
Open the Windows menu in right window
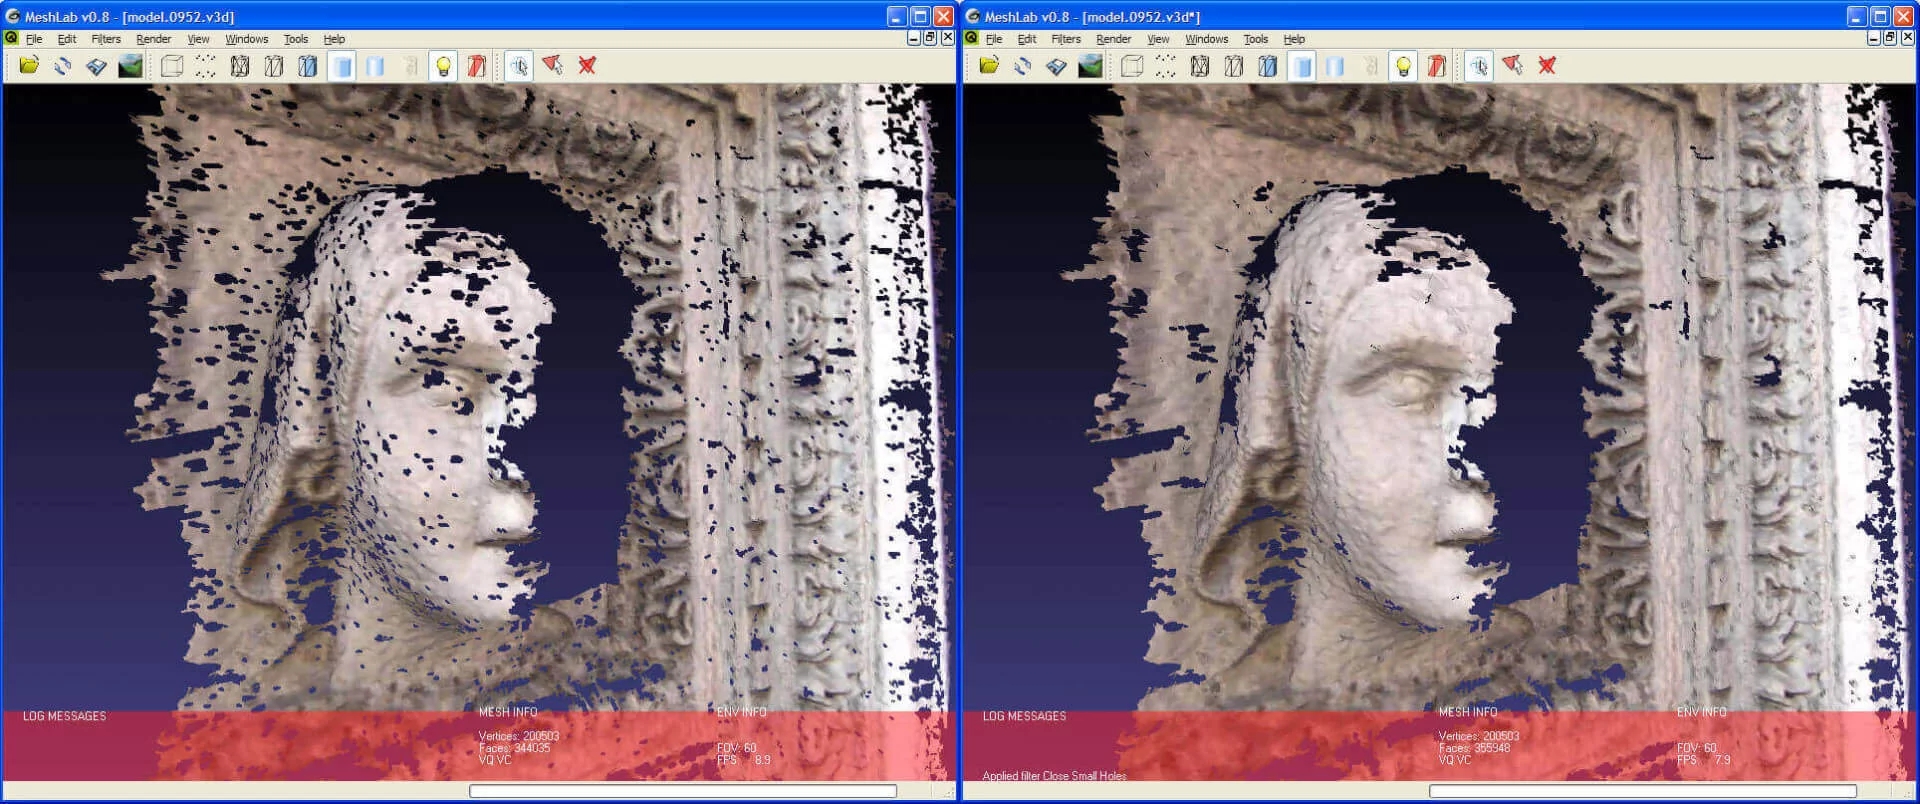click(1207, 39)
